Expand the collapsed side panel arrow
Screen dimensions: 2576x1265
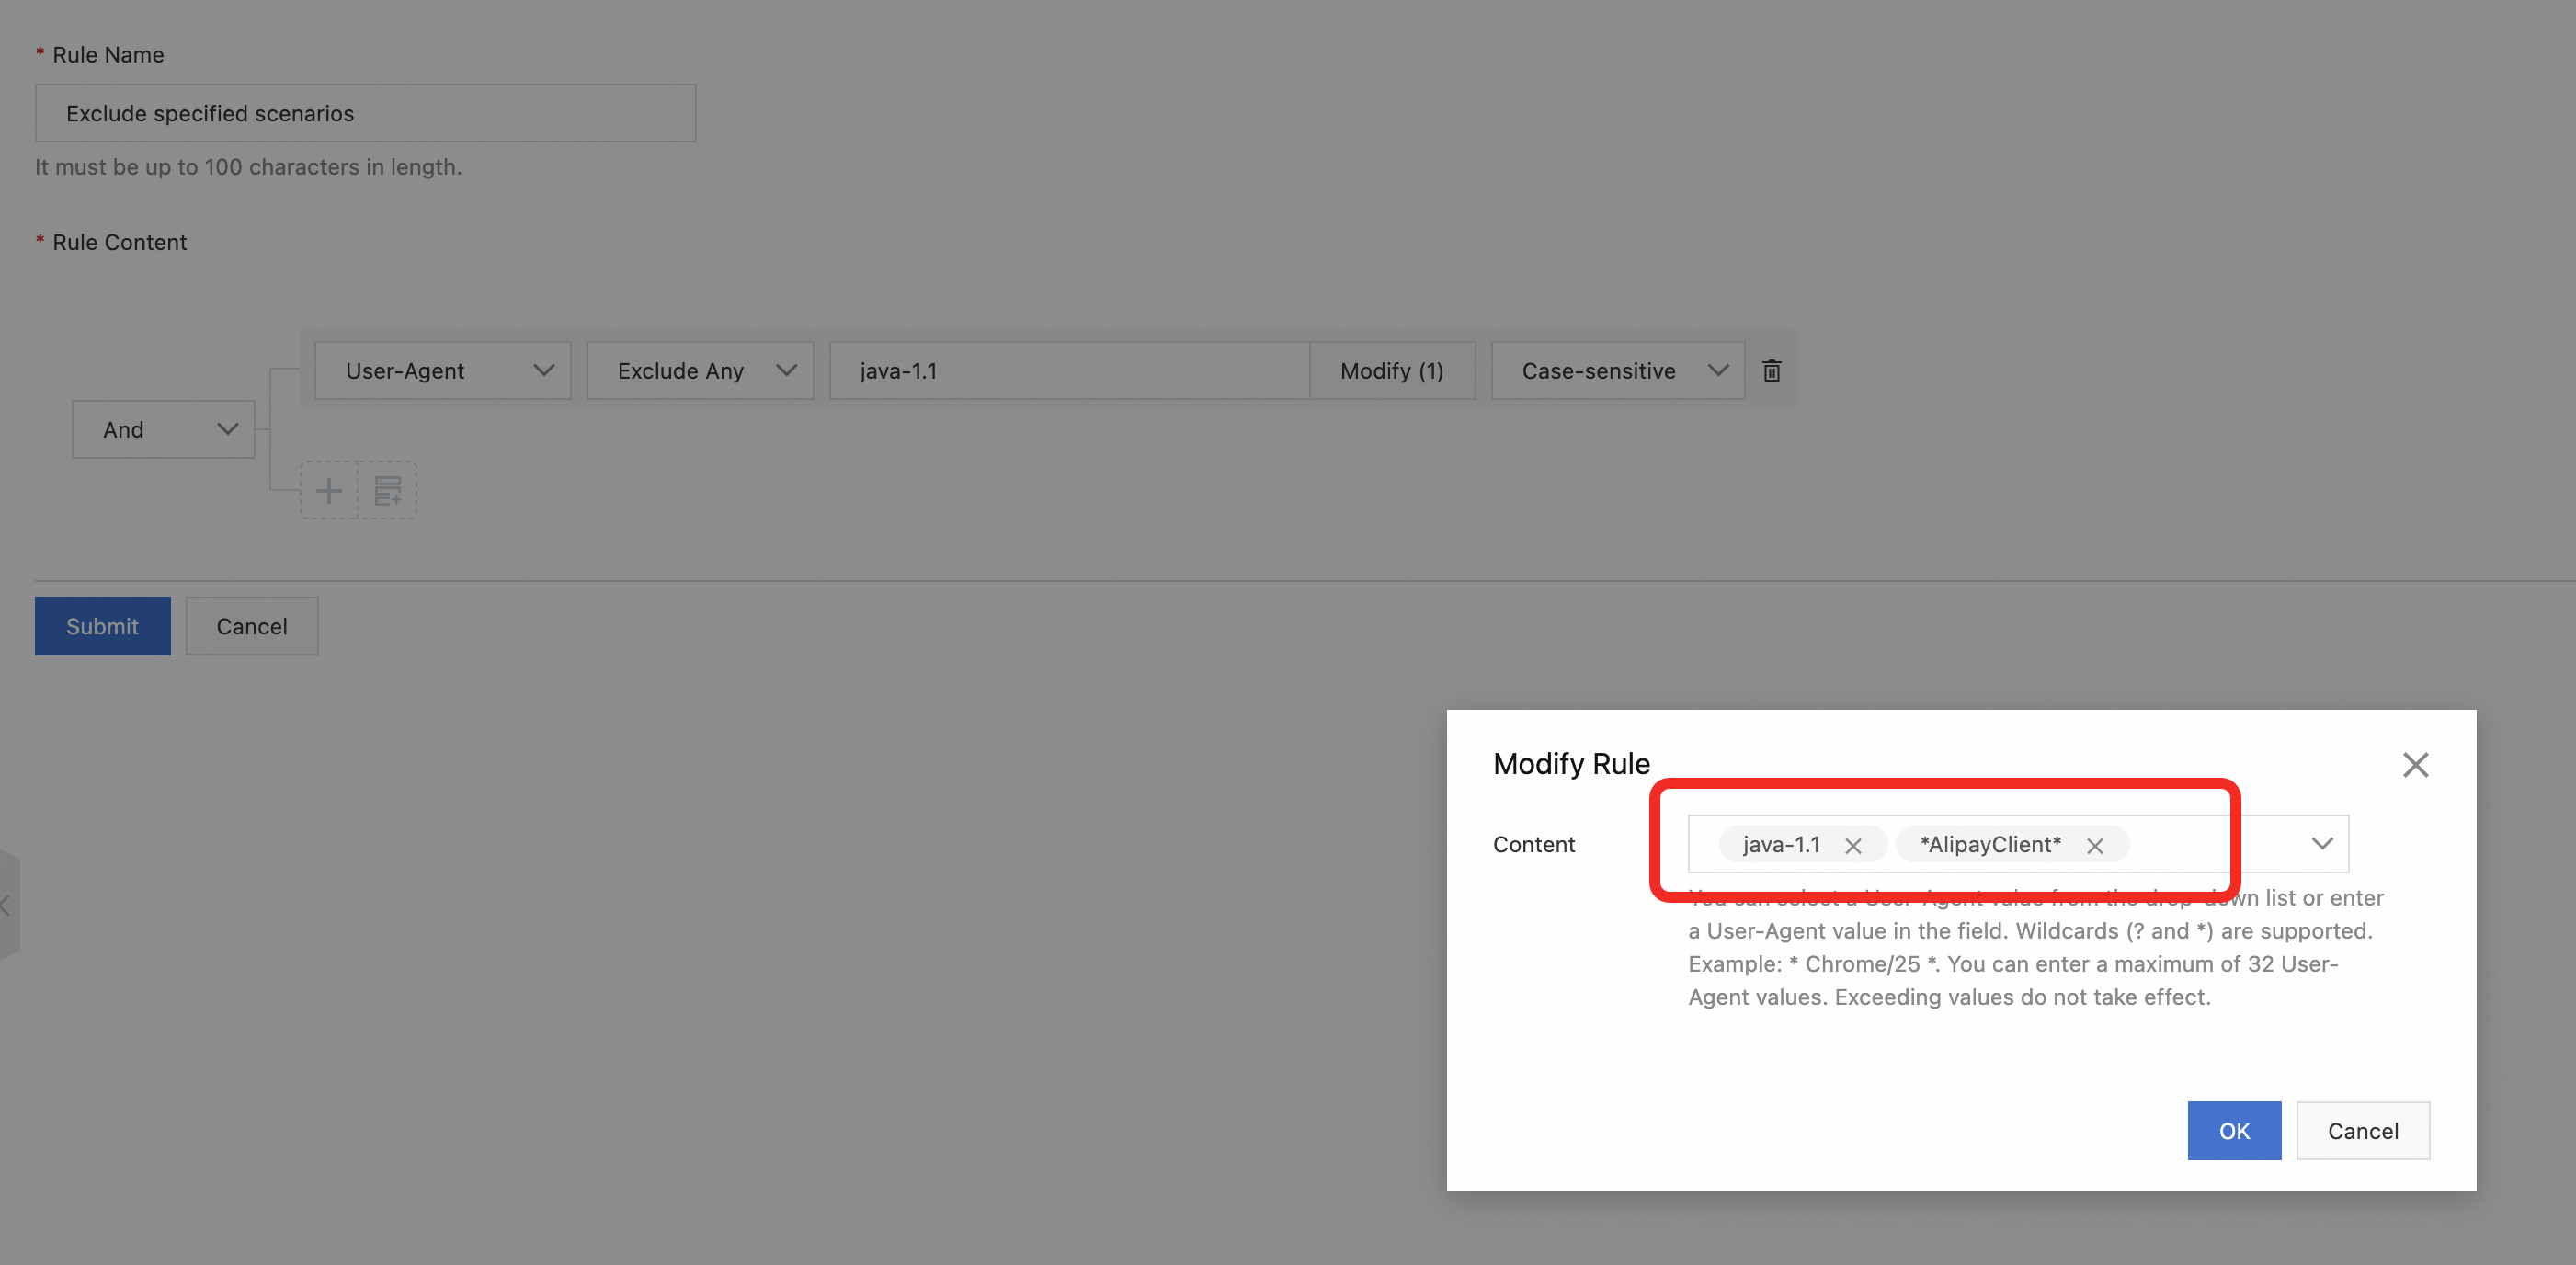[x=8, y=905]
